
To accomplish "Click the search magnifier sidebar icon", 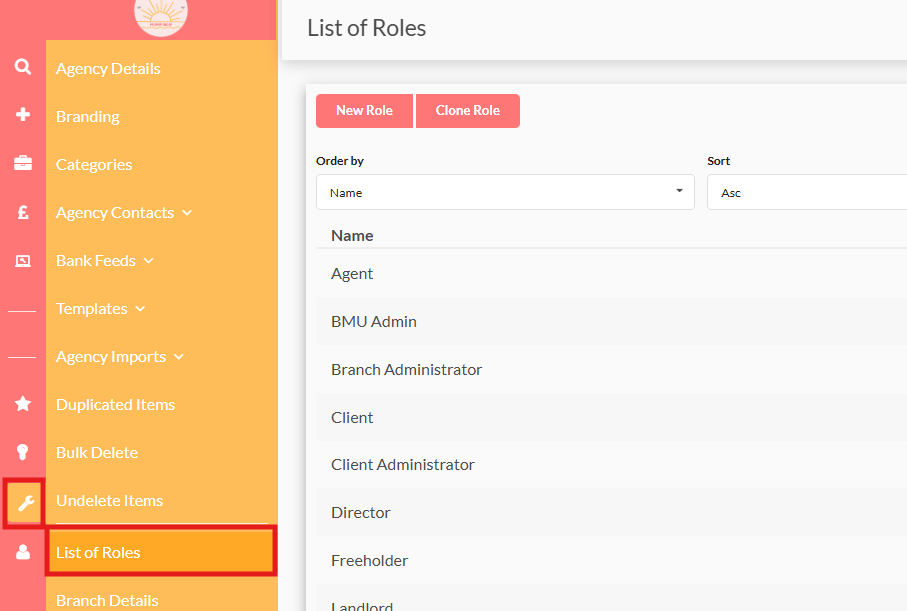I will pyautogui.click(x=23, y=67).
